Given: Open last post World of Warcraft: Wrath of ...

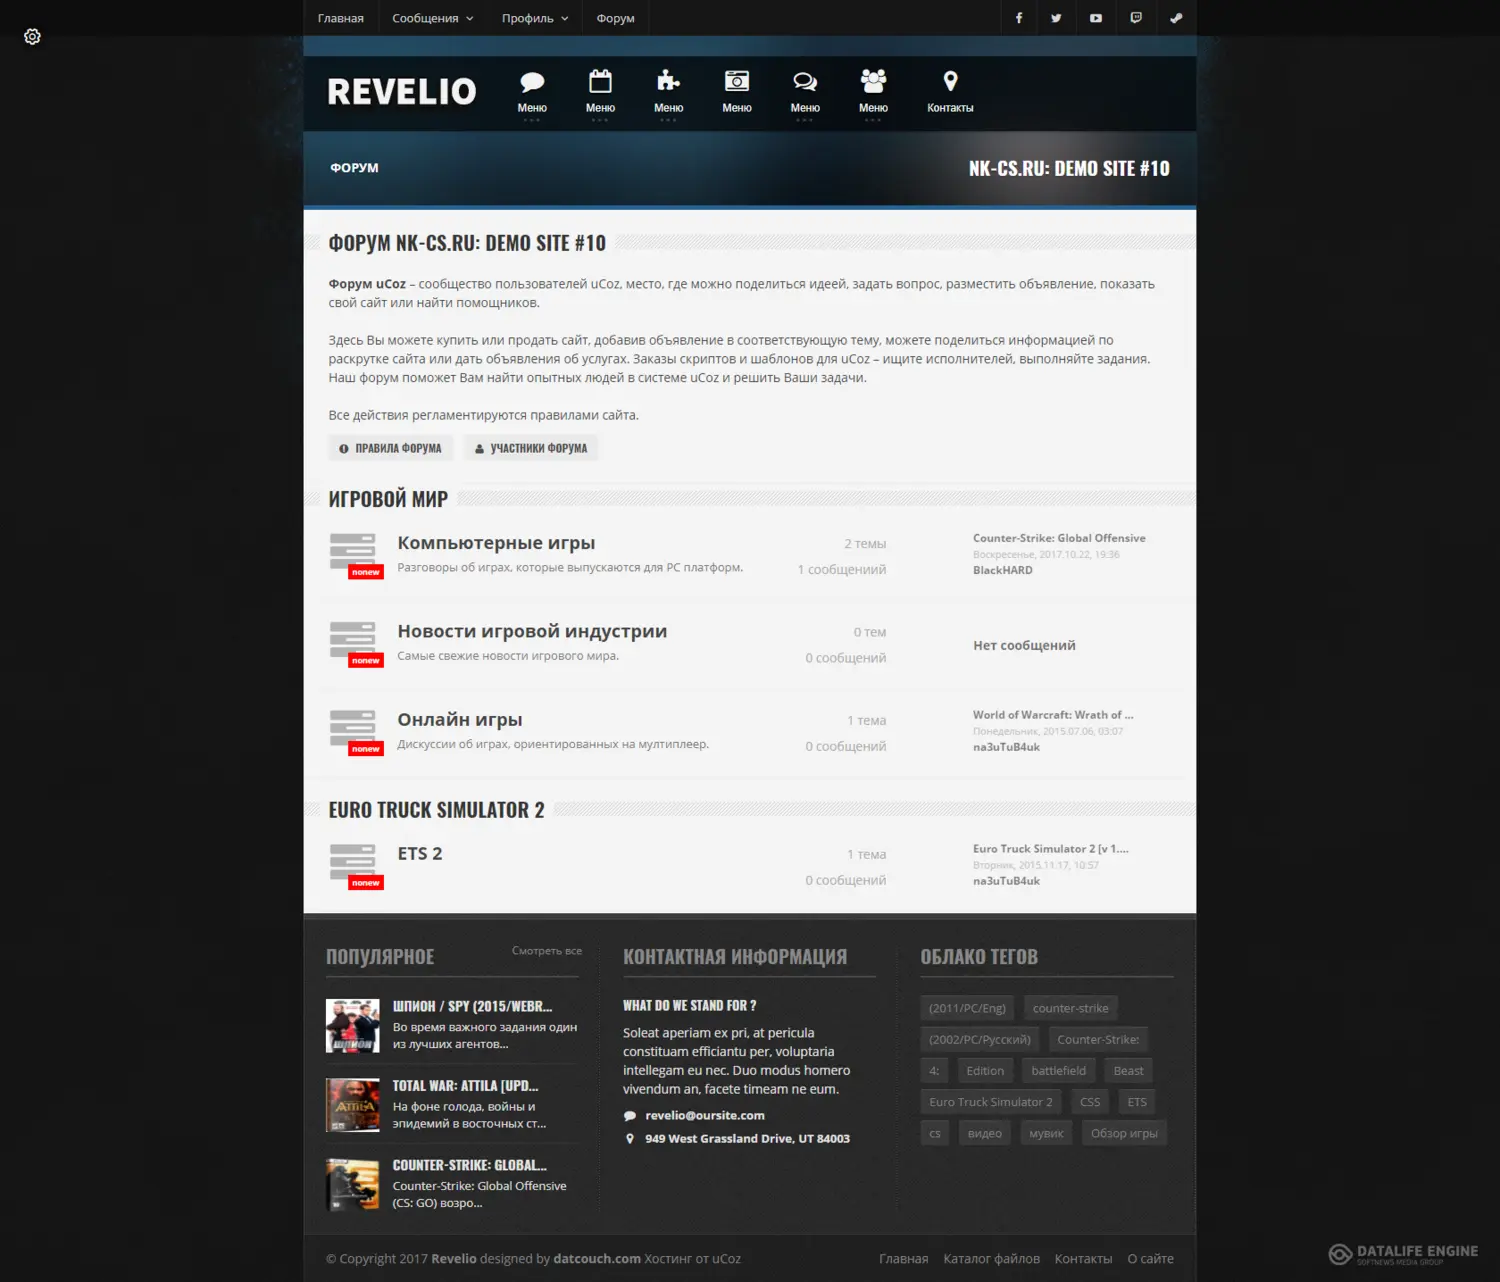Looking at the screenshot, I should [1053, 715].
